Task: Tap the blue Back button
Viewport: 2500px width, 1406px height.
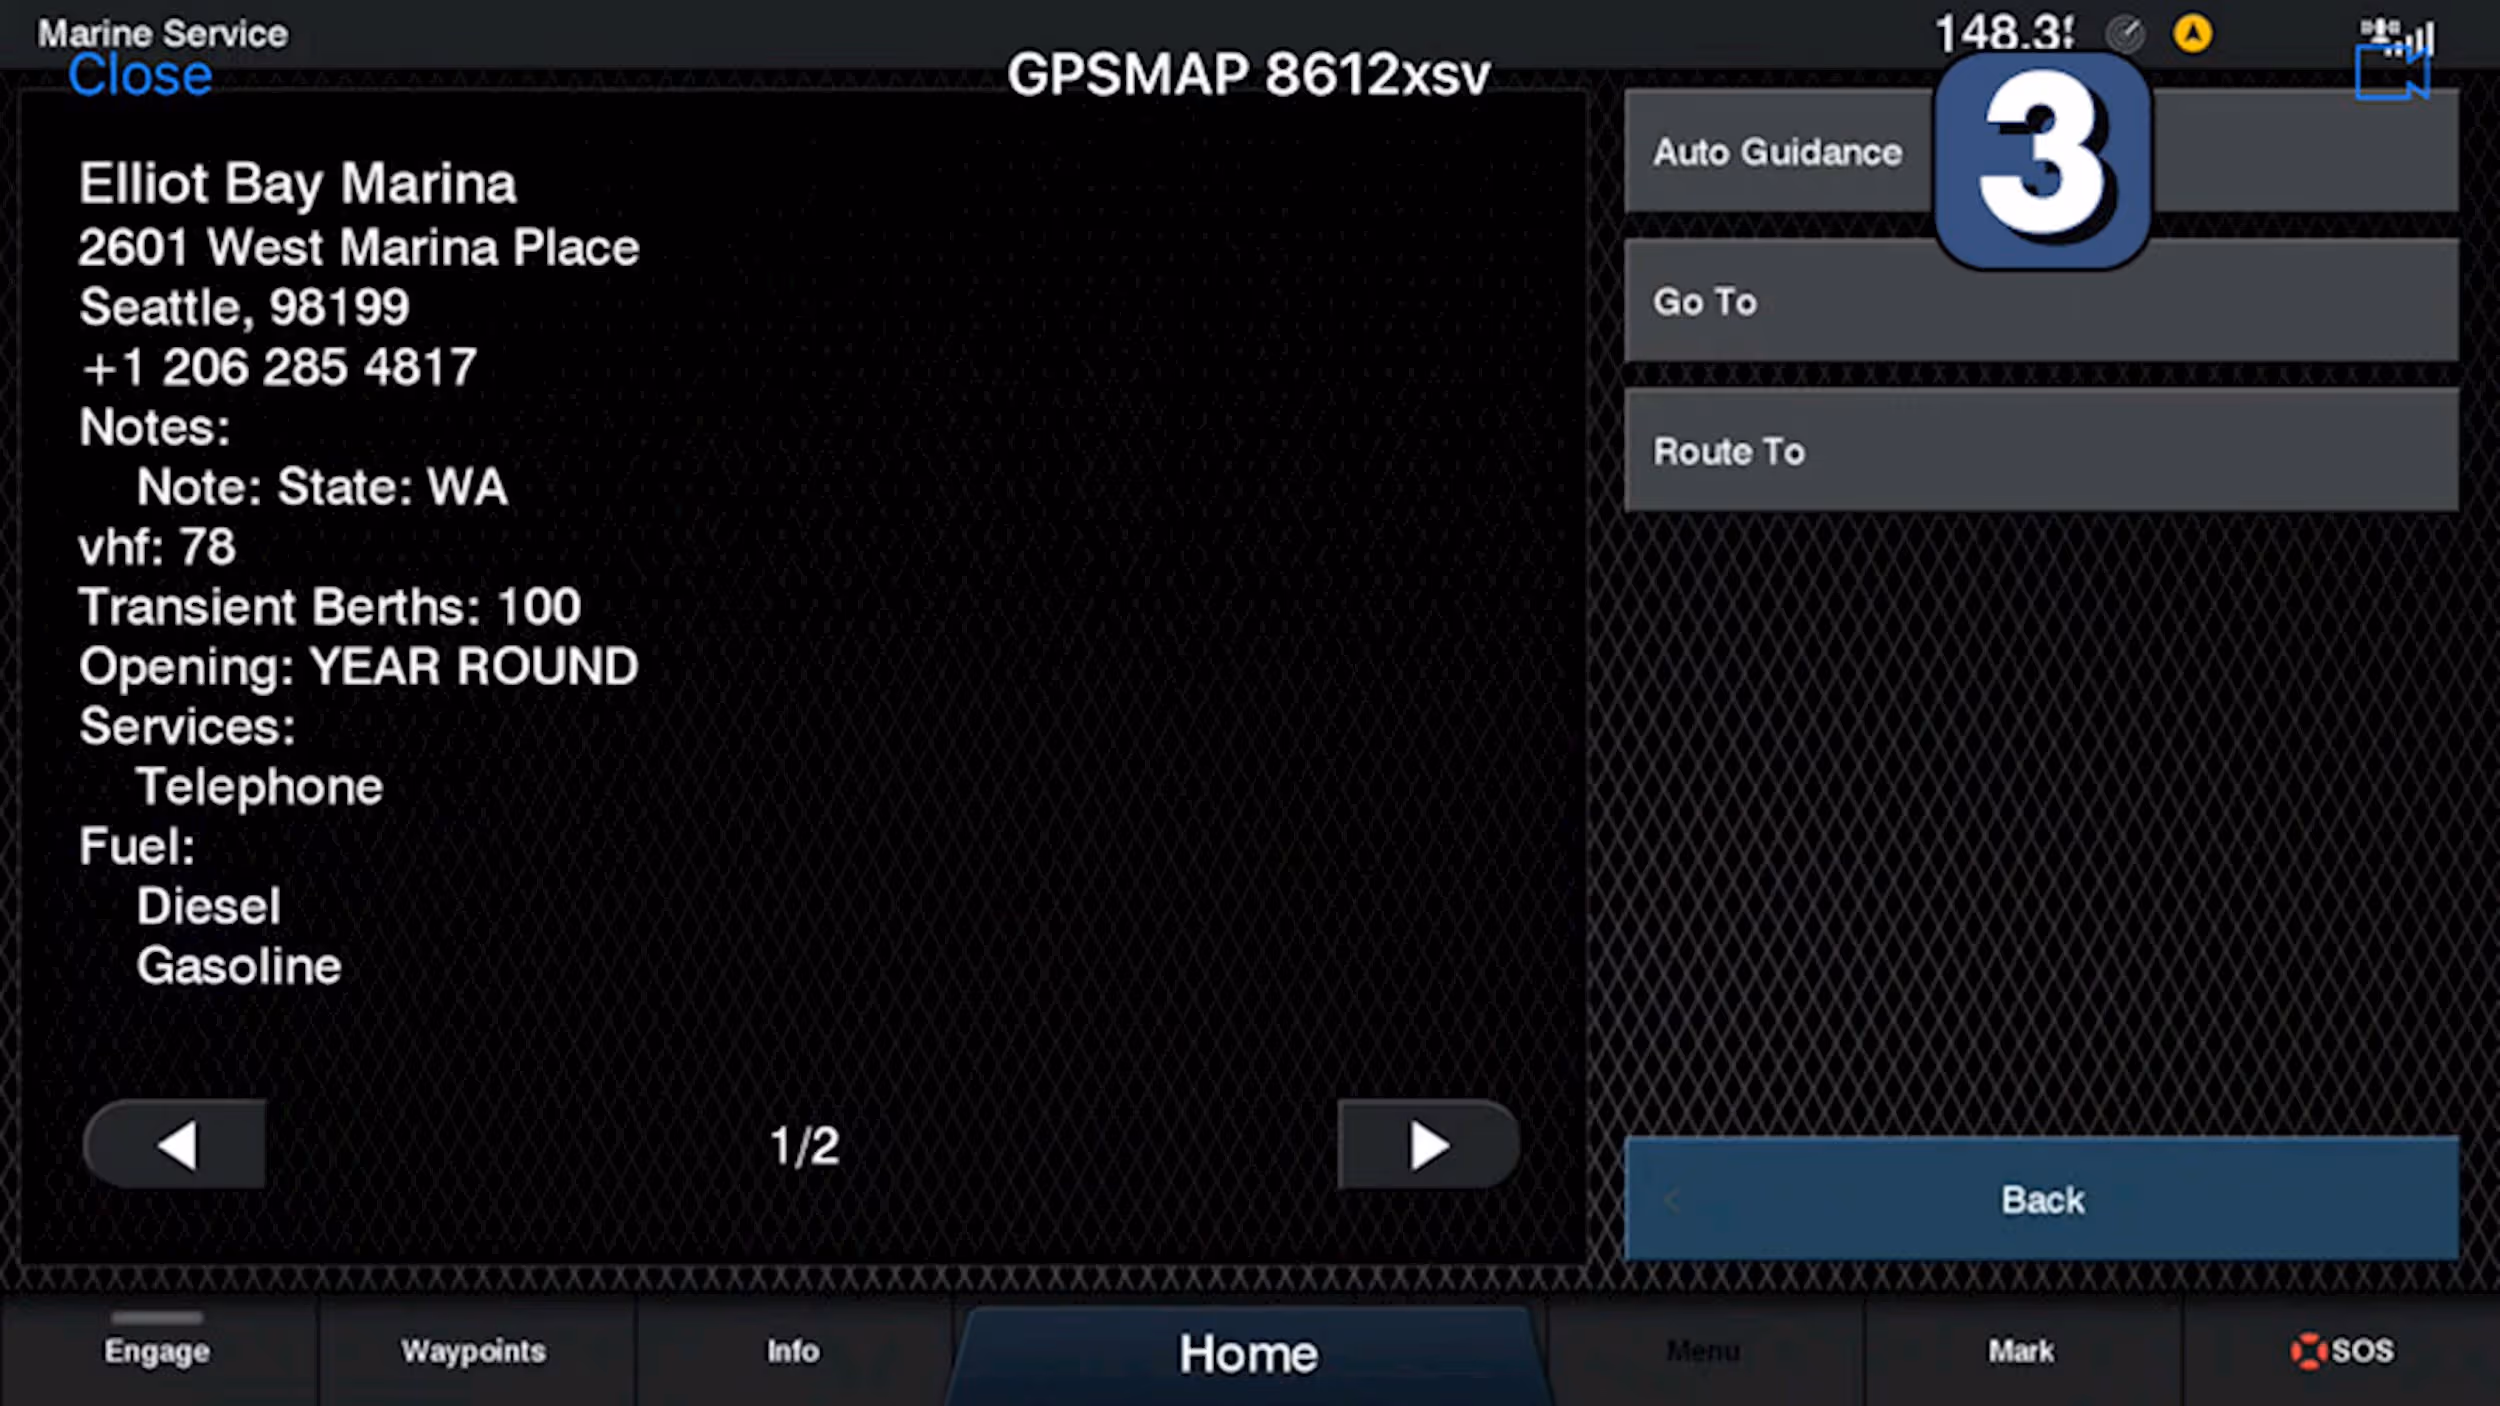Action: pyautogui.click(x=2041, y=1198)
